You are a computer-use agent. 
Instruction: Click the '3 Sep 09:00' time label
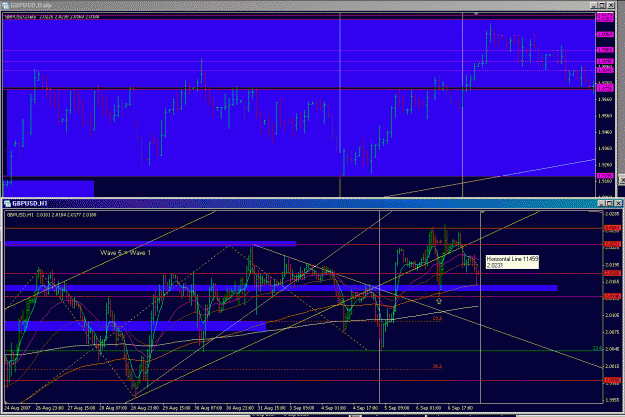click(301, 408)
